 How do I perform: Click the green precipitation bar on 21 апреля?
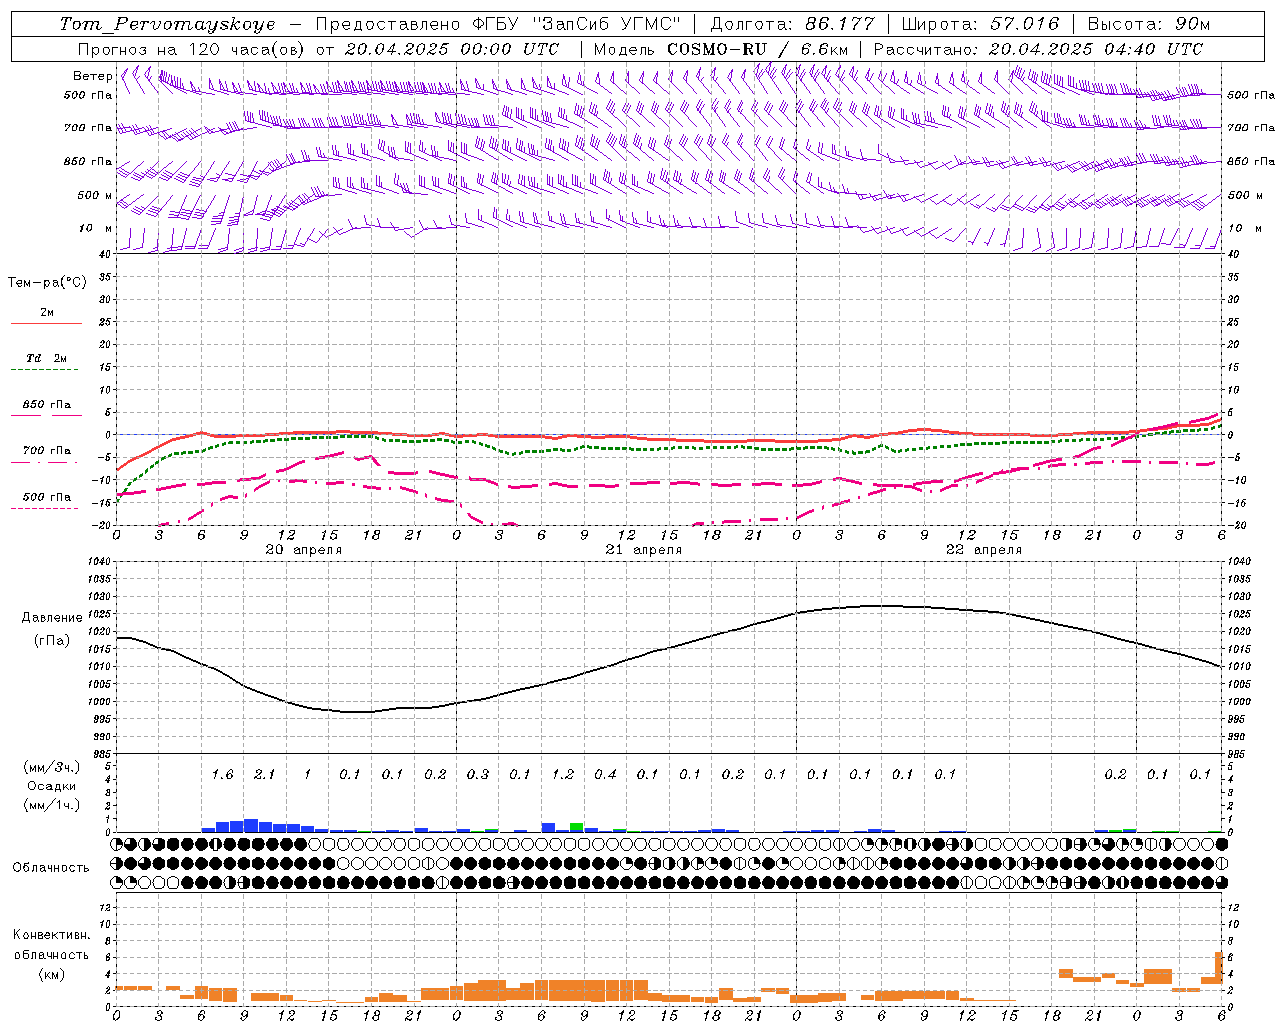[x=577, y=826]
